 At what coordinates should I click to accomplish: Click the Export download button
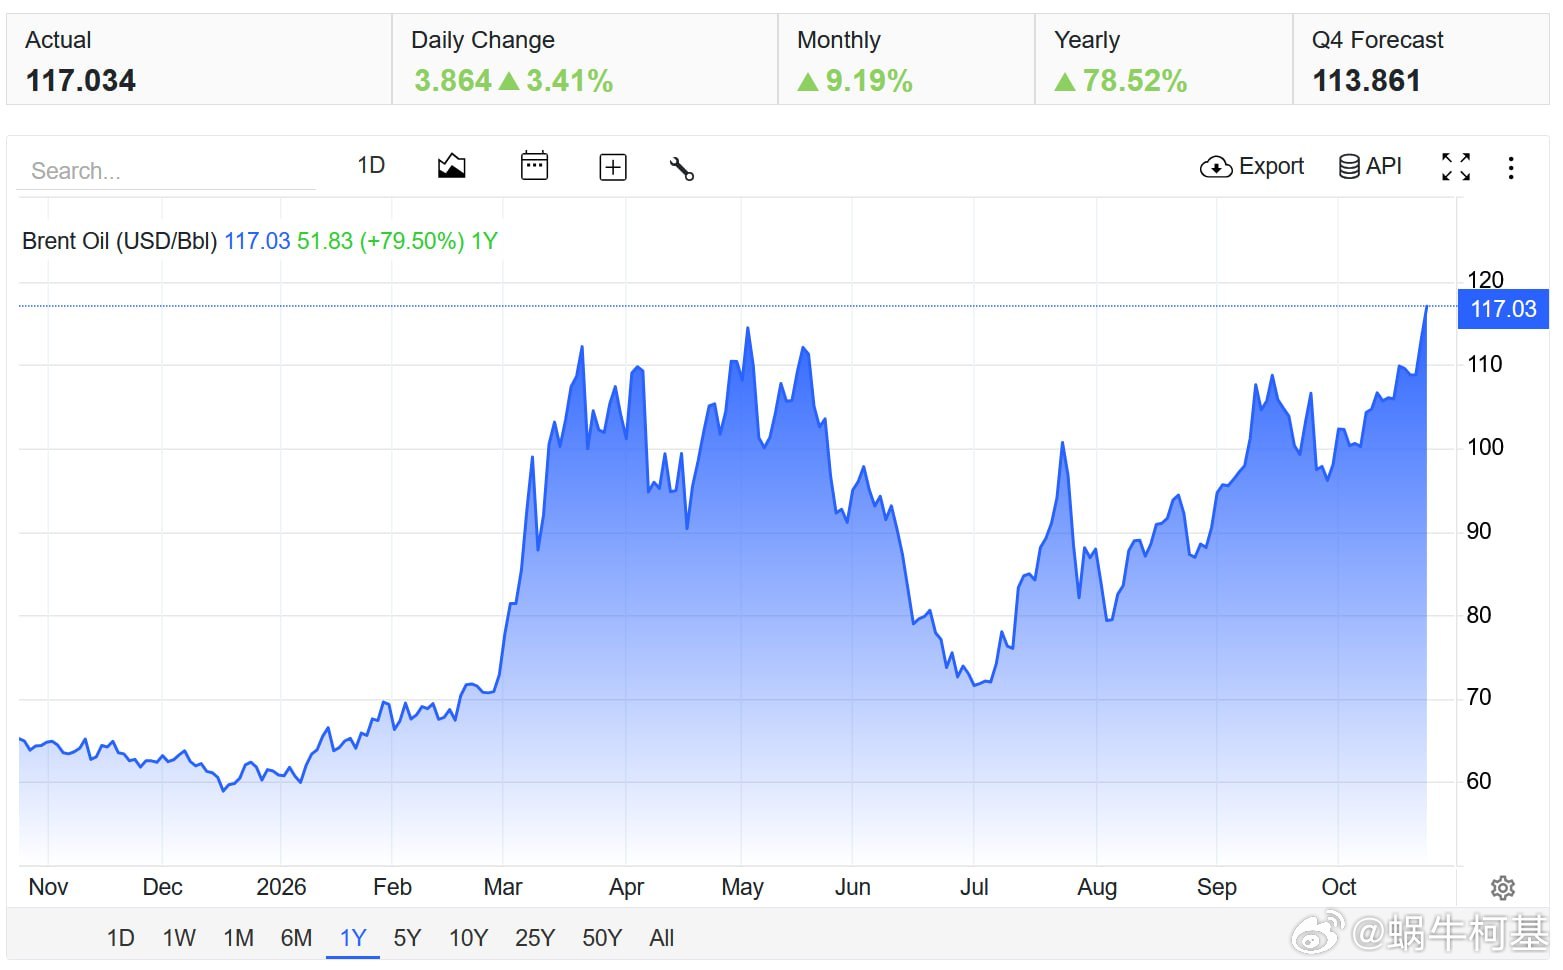[x=1252, y=166]
